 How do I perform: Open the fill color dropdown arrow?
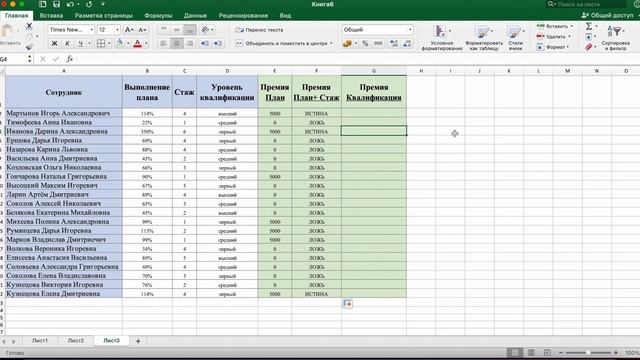point(128,43)
